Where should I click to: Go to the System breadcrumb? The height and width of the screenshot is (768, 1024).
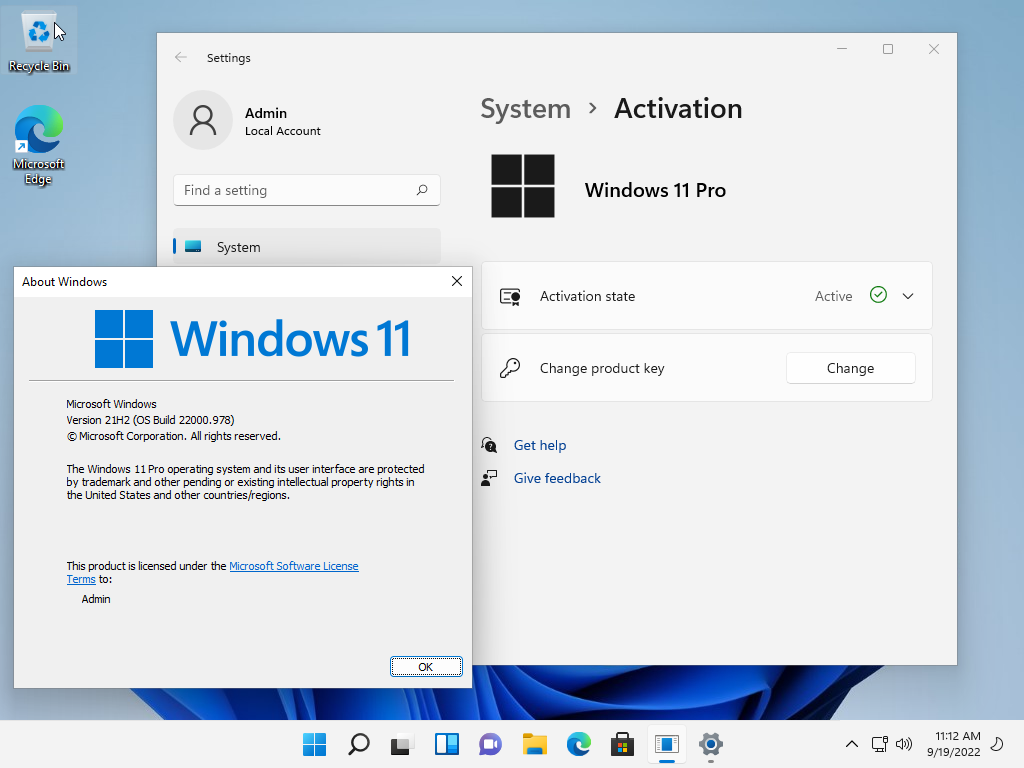pyautogui.click(x=526, y=108)
